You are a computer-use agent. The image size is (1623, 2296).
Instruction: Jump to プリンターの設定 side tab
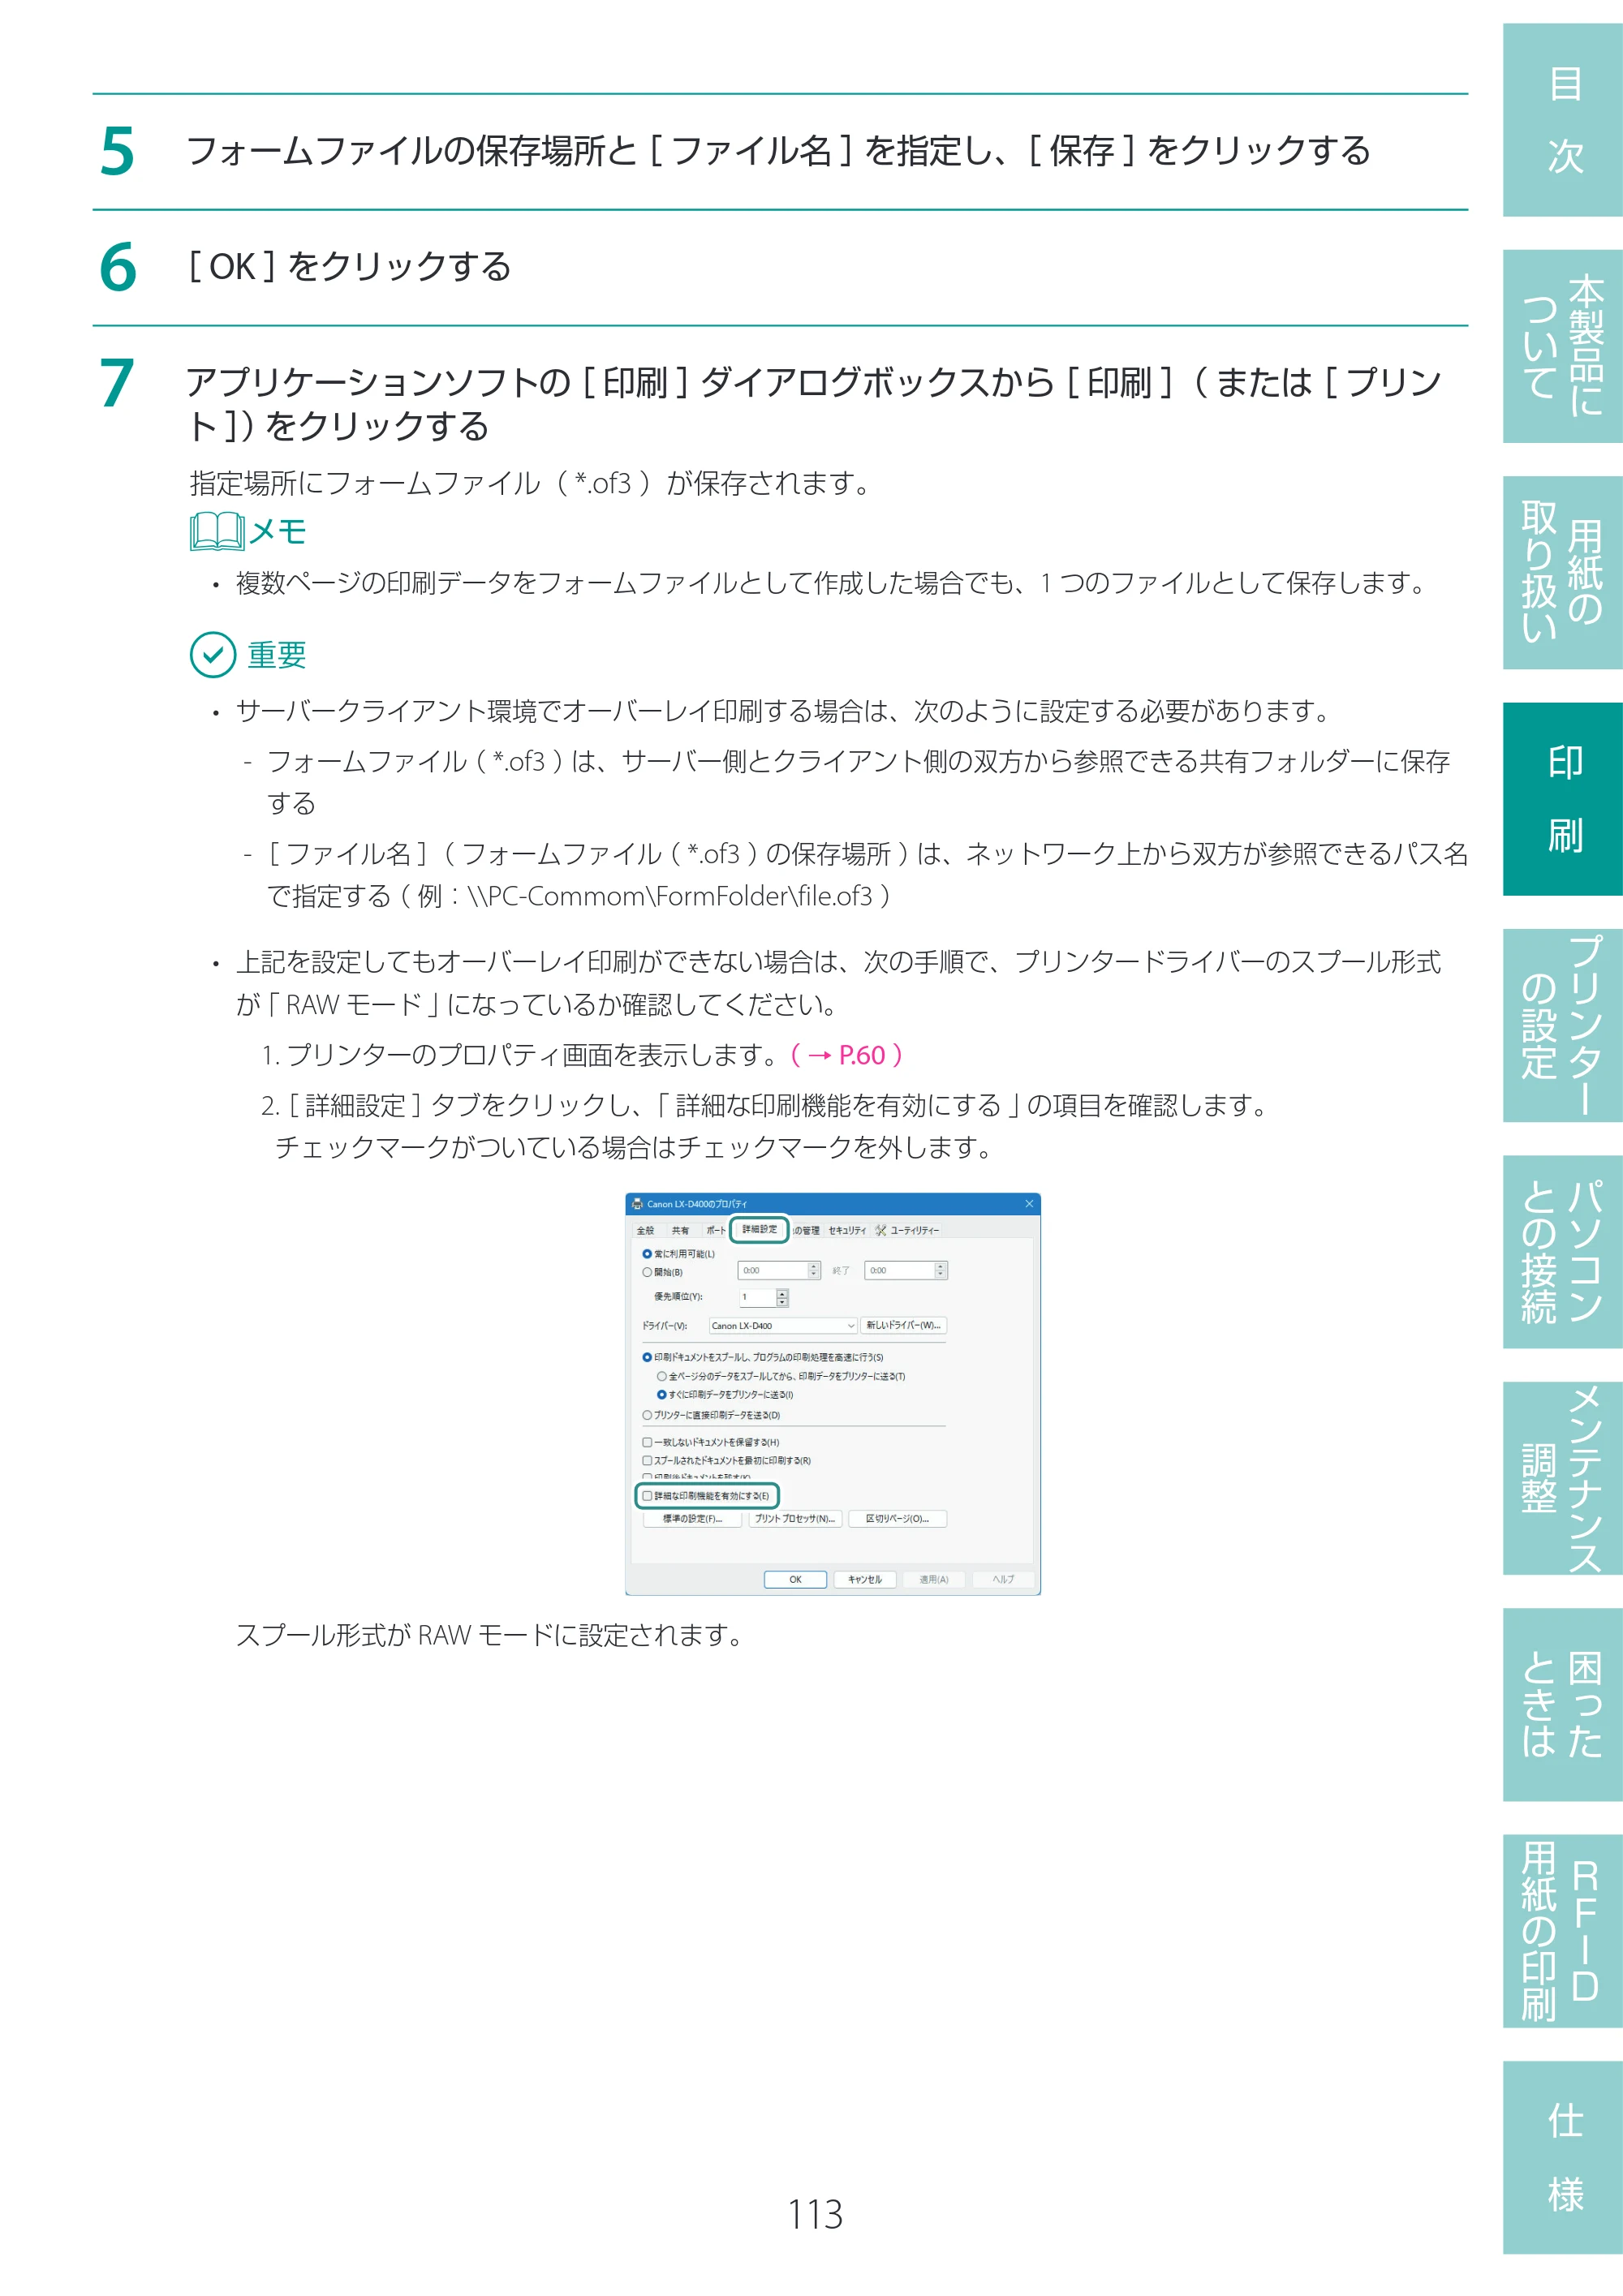(1563, 1025)
